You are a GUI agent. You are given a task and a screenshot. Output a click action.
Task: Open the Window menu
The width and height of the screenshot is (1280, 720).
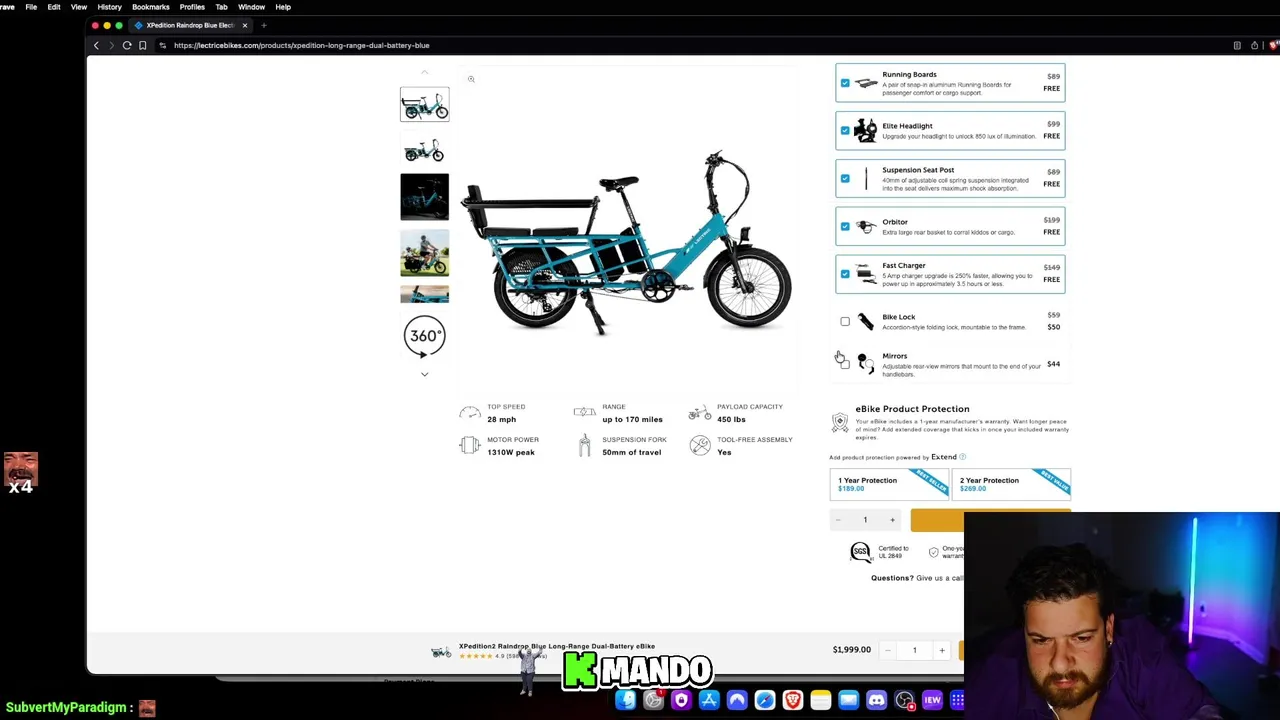pos(251,7)
